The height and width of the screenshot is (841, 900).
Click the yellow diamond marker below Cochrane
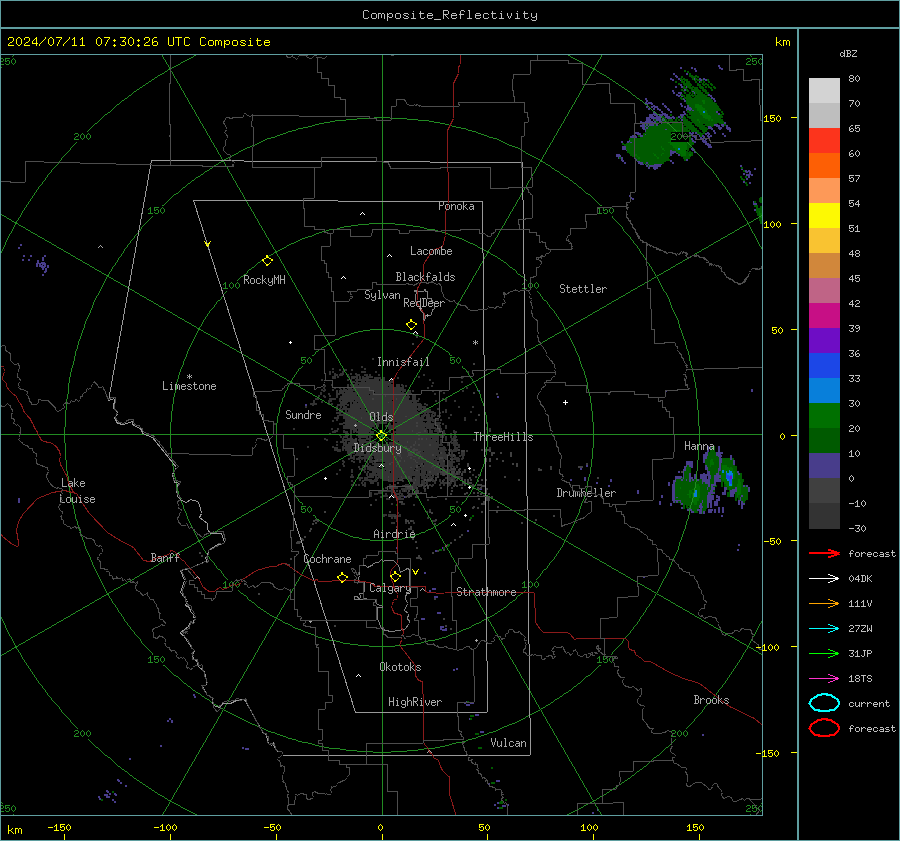pos(343,577)
